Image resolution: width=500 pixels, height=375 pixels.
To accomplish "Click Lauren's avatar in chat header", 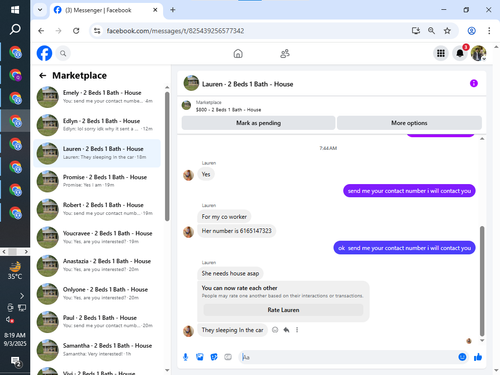I will 191,83.
